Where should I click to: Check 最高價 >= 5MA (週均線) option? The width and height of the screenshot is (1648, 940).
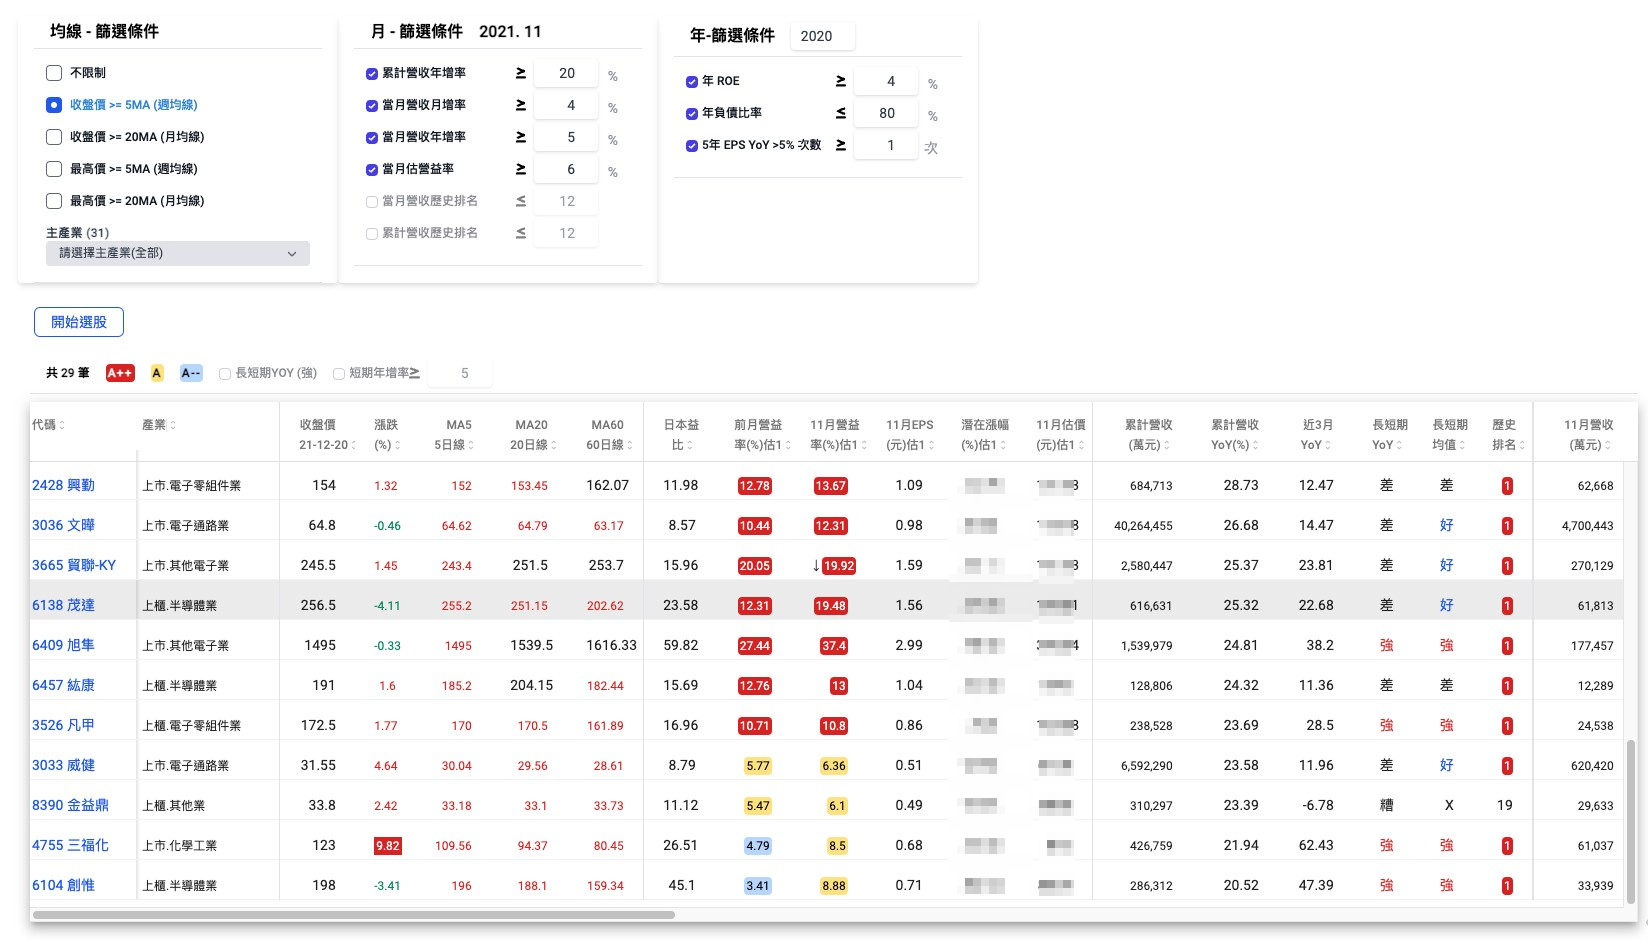coord(54,169)
